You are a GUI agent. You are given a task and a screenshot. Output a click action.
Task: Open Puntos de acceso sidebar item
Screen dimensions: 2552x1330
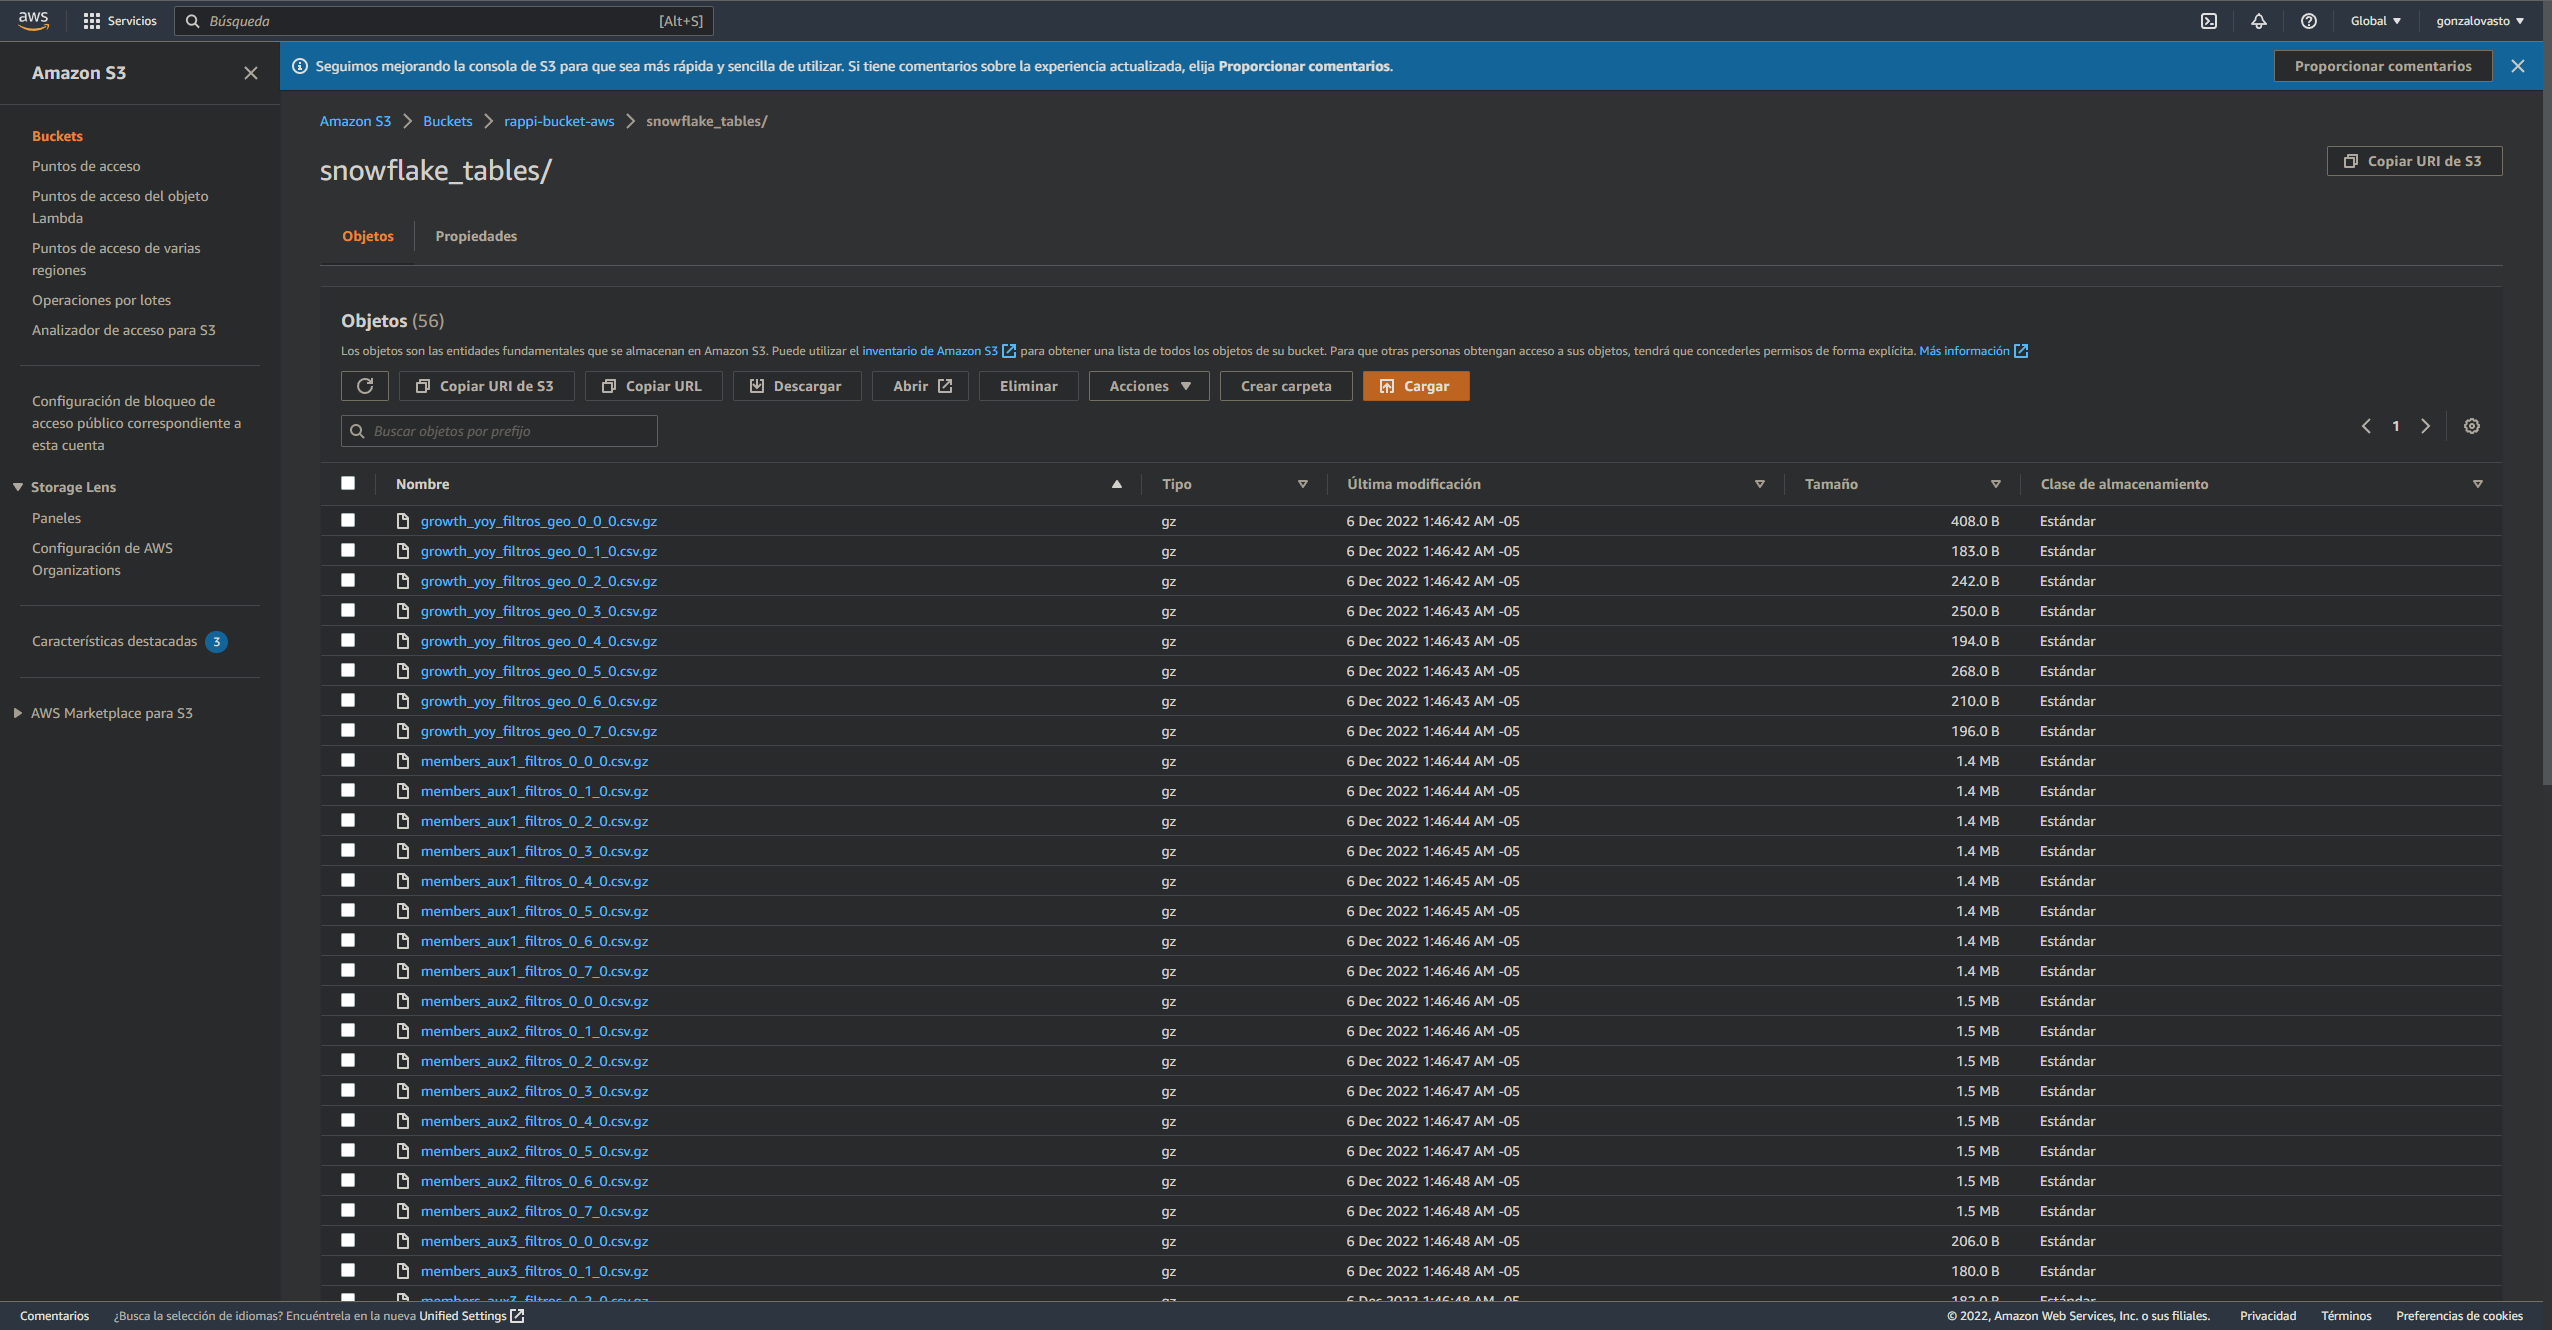coord(86,166)
